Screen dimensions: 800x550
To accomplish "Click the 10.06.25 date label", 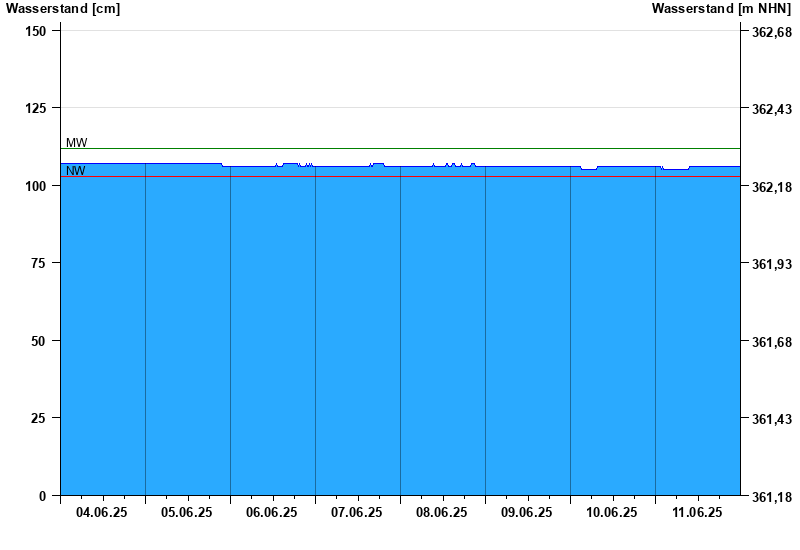I will coord(611,512).
